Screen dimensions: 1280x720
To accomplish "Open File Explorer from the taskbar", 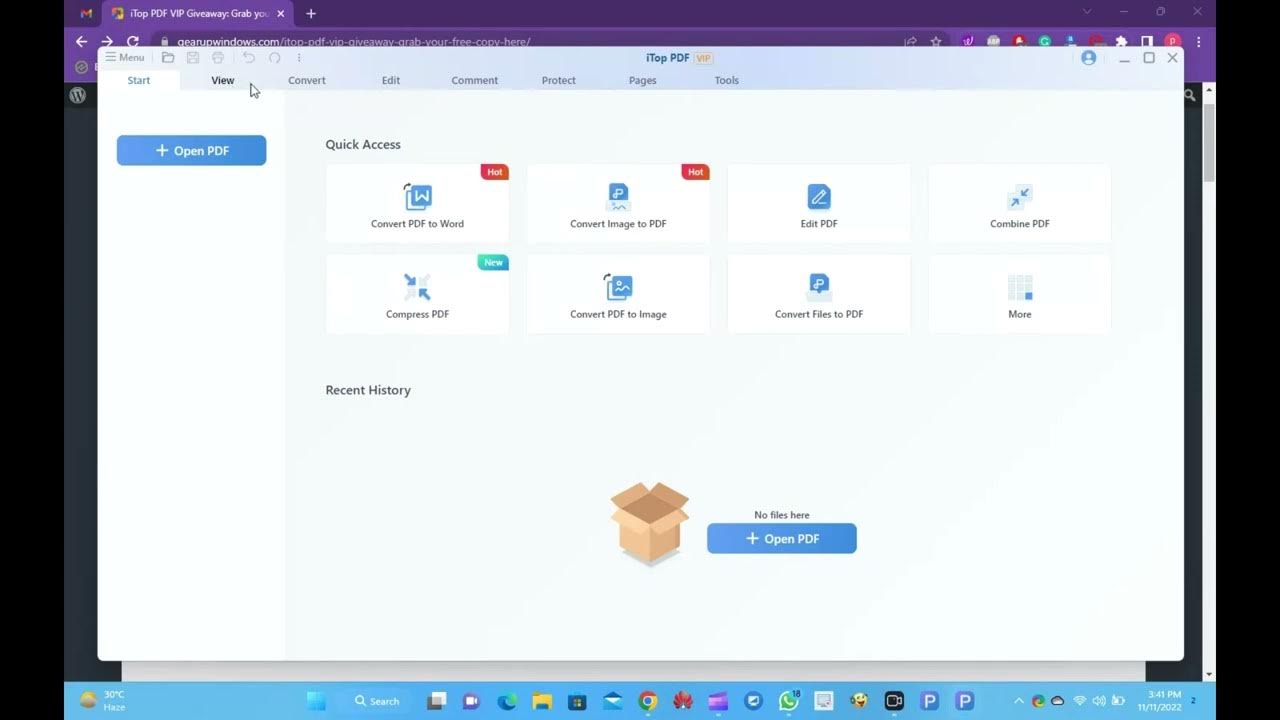I will [x=542, y=701].
